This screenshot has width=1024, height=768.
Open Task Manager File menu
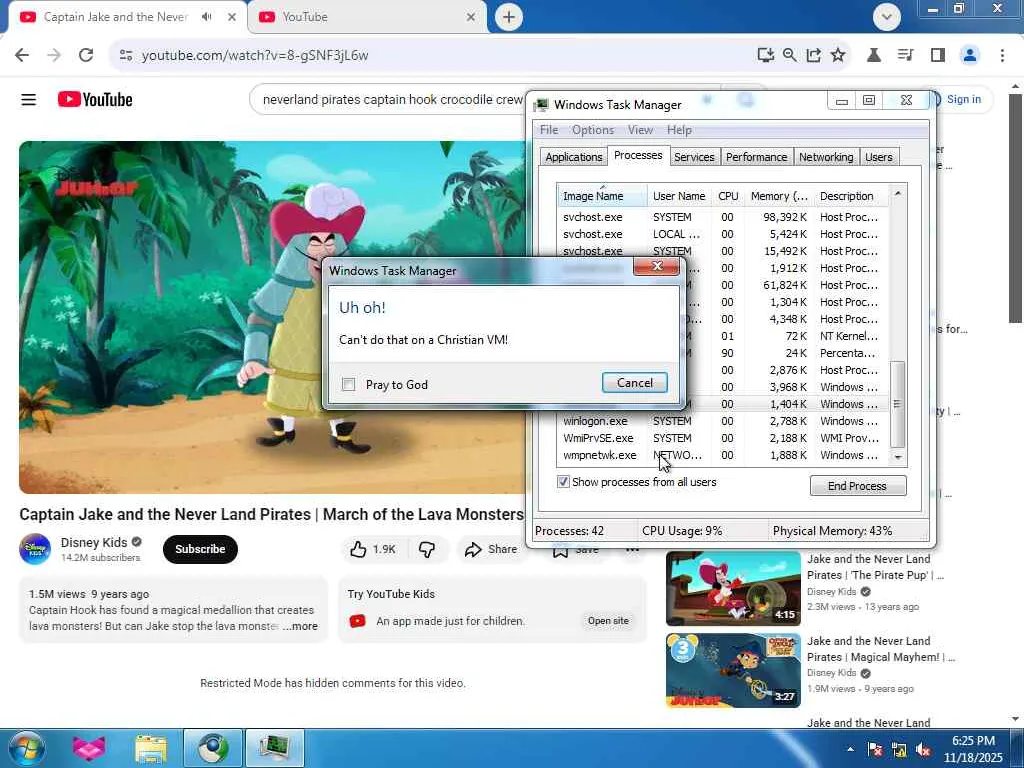(x=549, y=130)
